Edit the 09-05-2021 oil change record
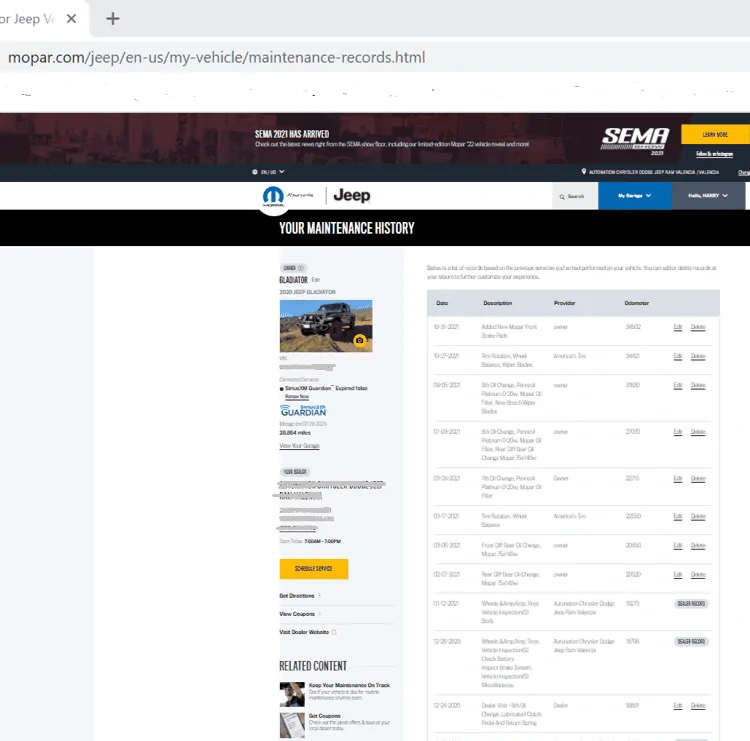 point(678,386)
